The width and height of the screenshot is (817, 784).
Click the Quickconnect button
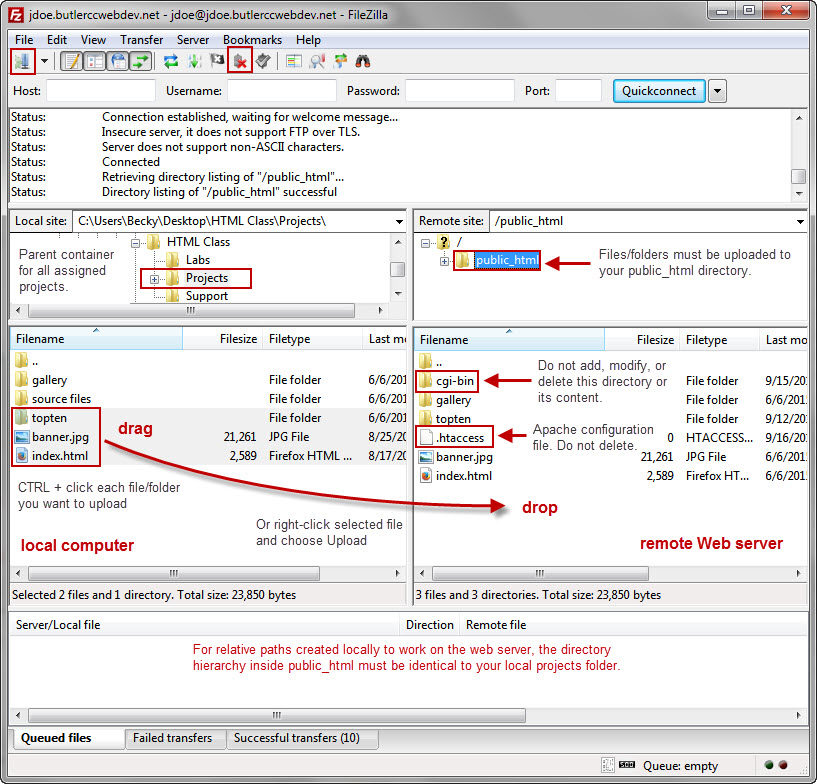click(658, 91)
